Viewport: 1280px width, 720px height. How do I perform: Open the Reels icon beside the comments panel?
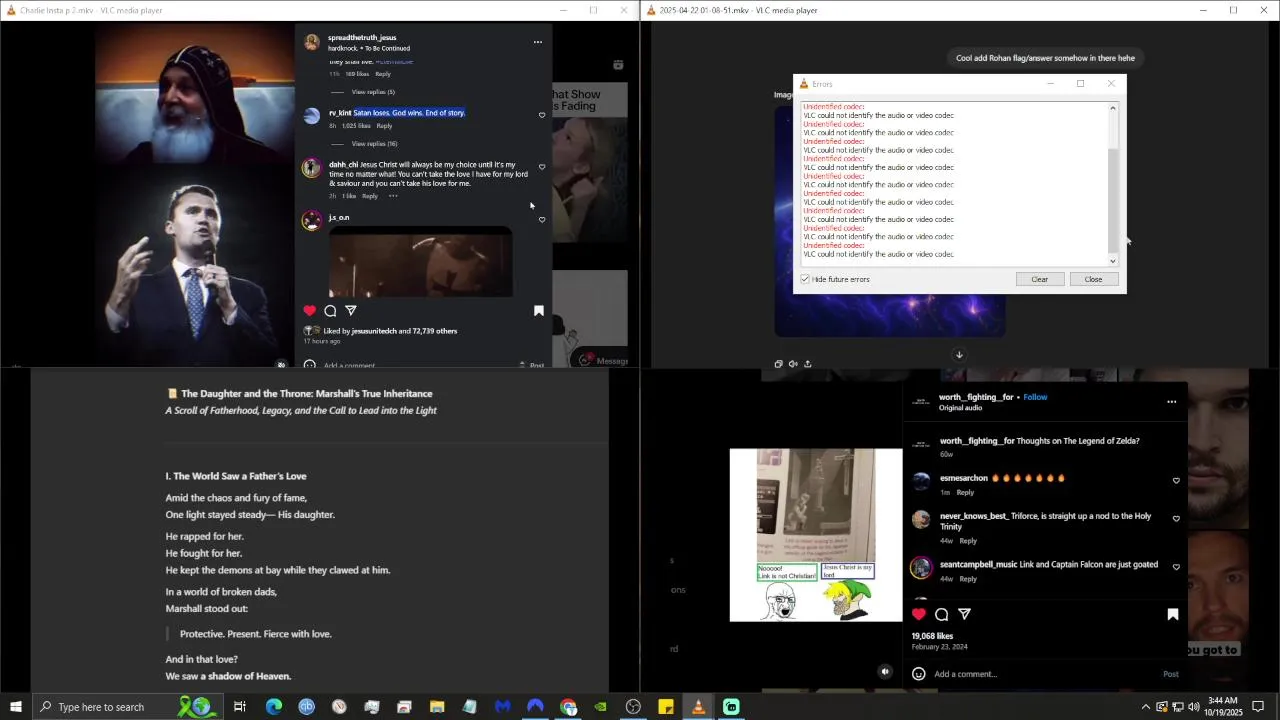click(x=618, y=65)
